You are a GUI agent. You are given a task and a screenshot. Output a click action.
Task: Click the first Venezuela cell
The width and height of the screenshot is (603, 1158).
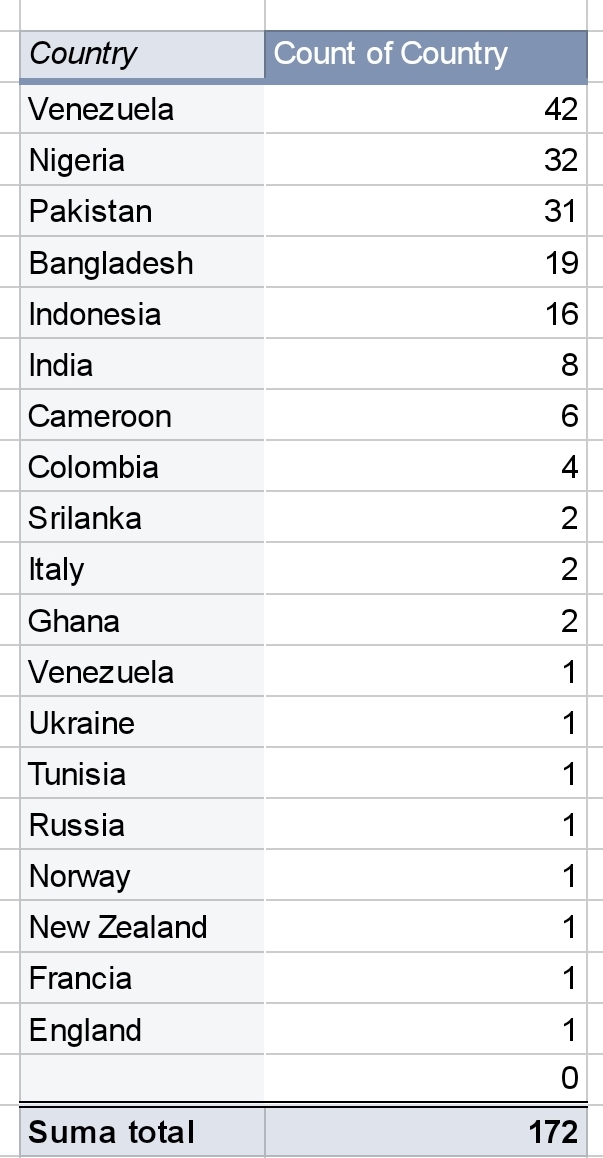pyautogui.click(x=142, y=109)
